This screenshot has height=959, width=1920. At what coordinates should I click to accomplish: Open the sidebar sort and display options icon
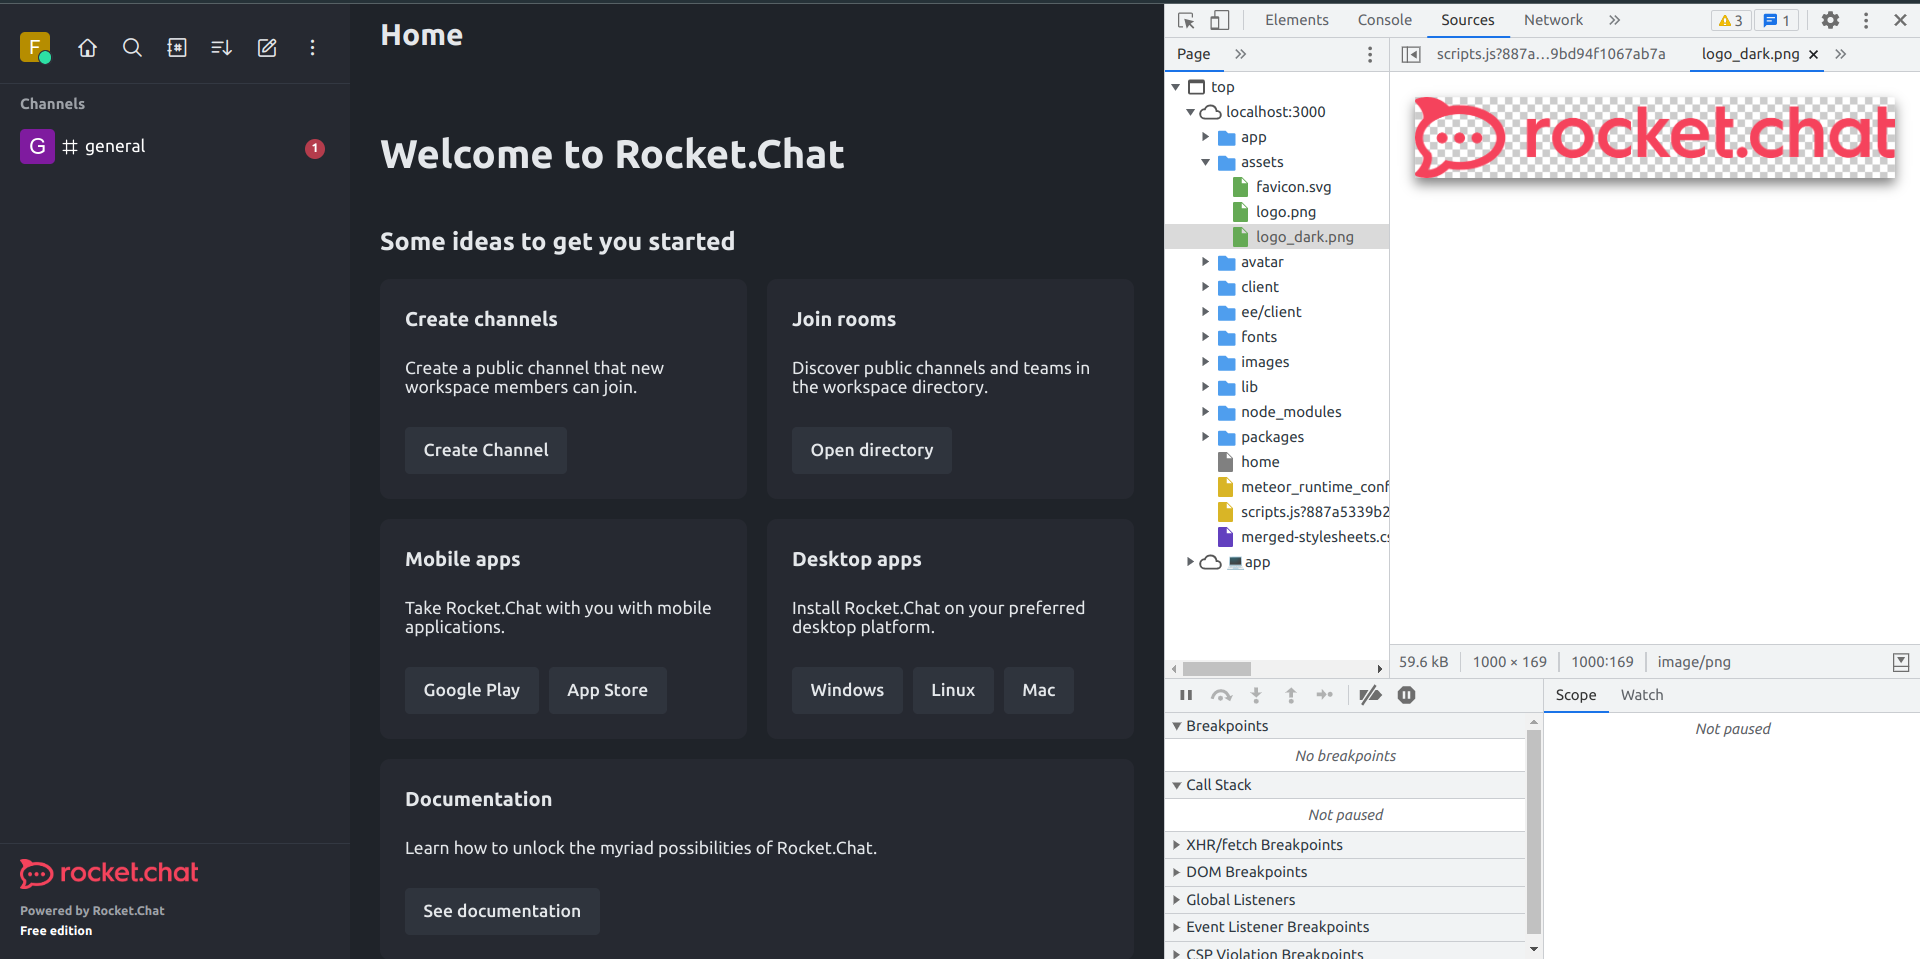pyautogui.click(x=221, y=47)
